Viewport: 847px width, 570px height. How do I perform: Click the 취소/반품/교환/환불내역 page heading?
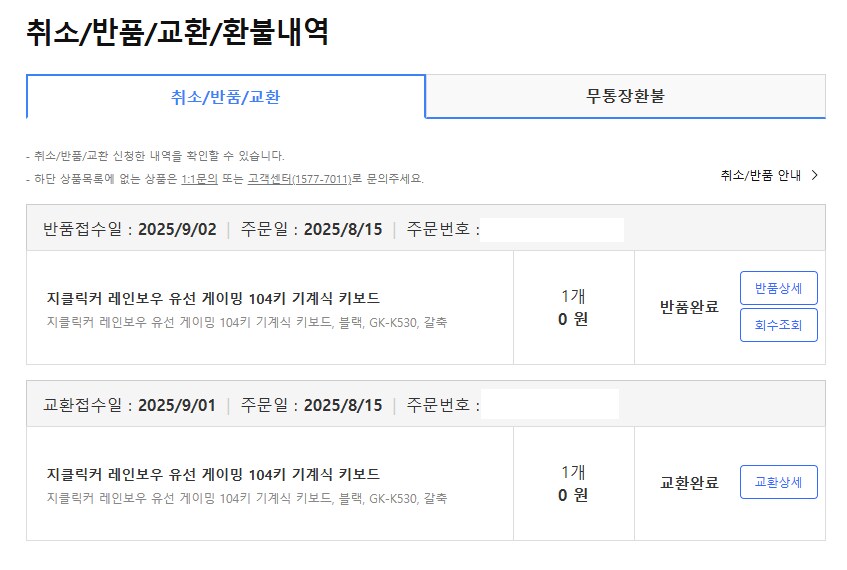[177, 32]
